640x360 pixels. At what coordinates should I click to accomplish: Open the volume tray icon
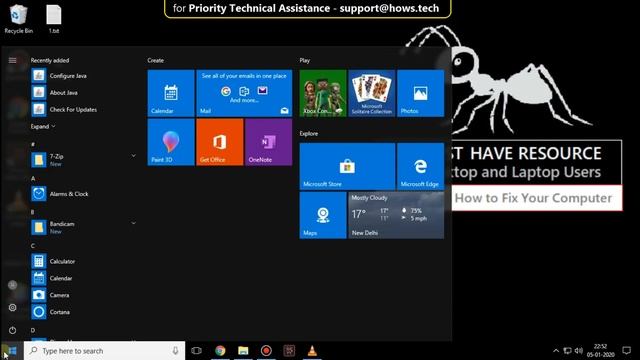(579, 351)
